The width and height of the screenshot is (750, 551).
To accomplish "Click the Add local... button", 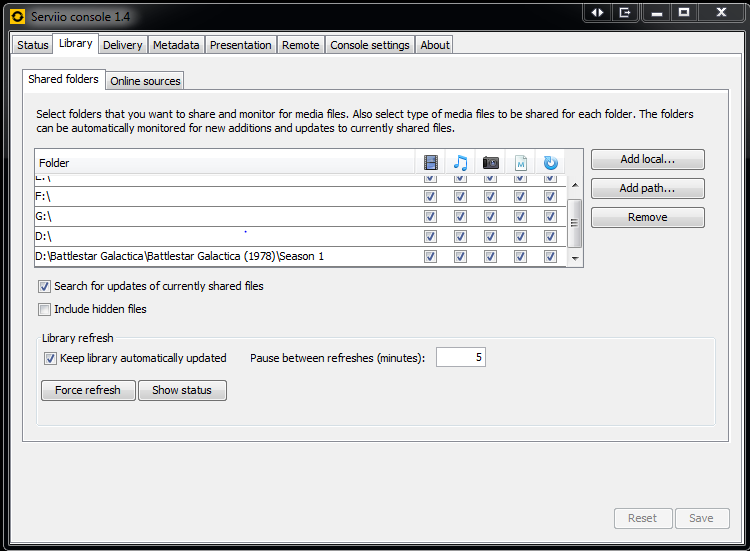I will pos(648,159).
